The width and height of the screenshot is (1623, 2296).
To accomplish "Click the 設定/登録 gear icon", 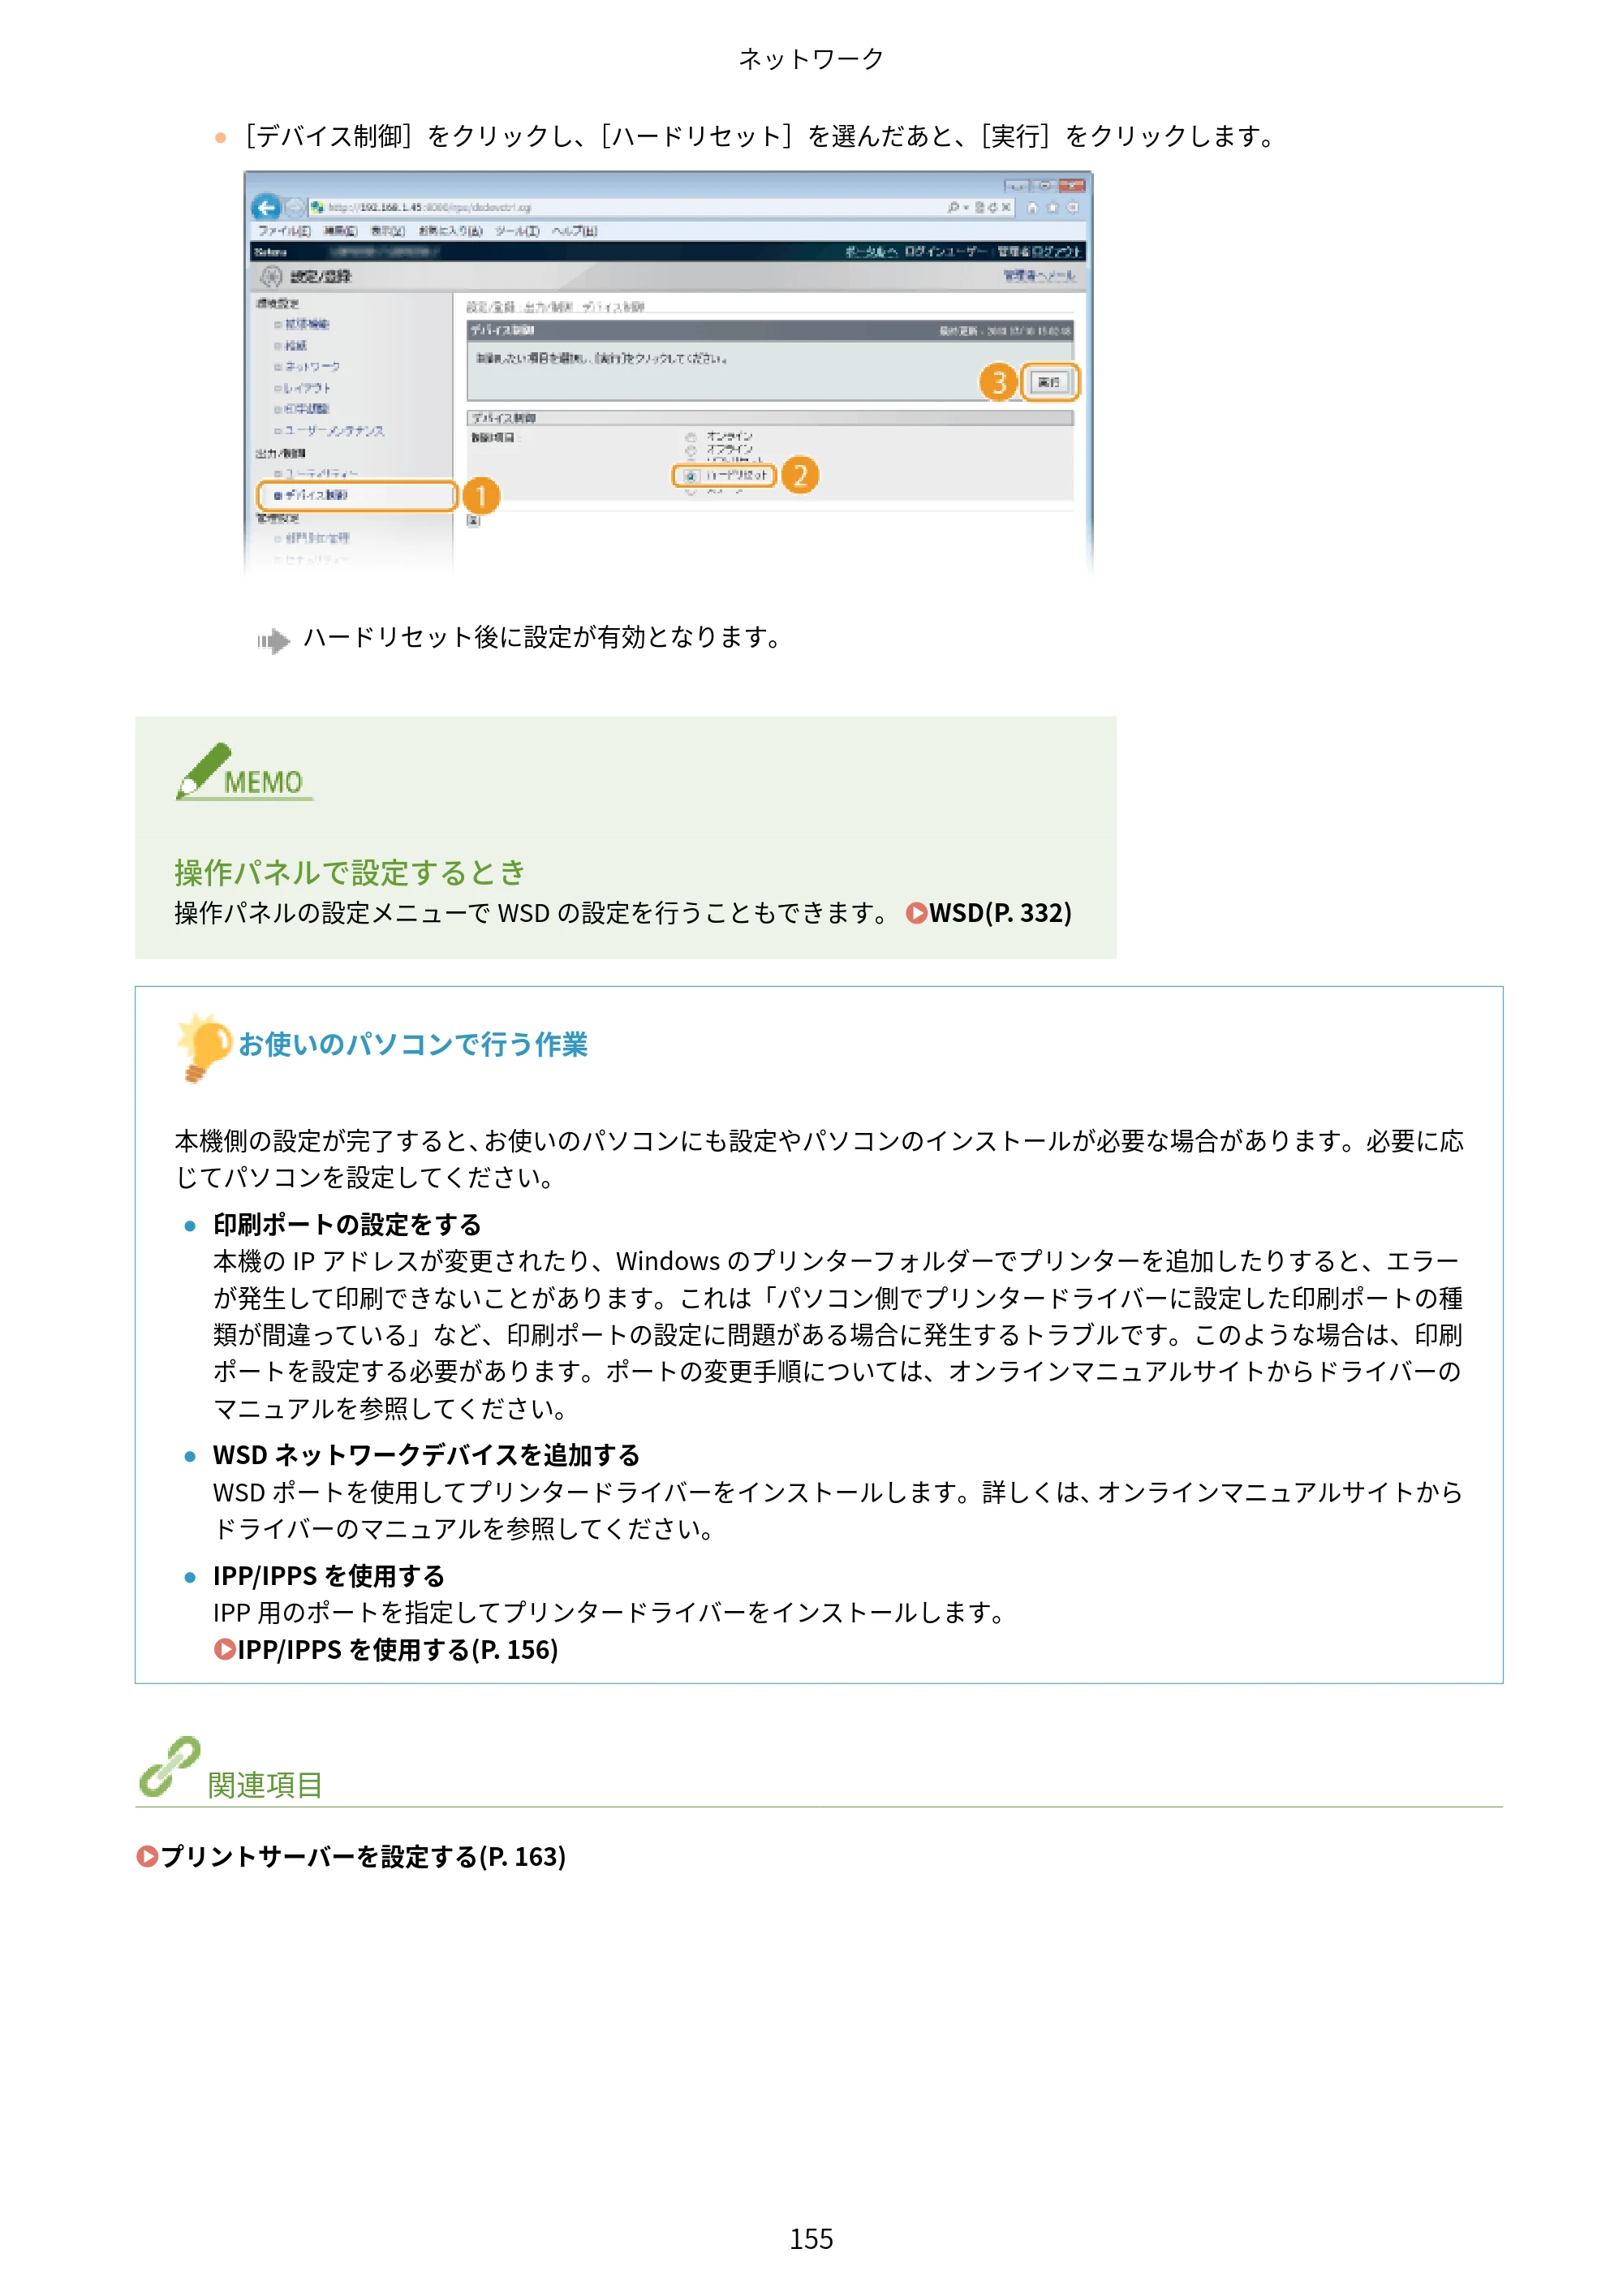I will coord(271,276).
